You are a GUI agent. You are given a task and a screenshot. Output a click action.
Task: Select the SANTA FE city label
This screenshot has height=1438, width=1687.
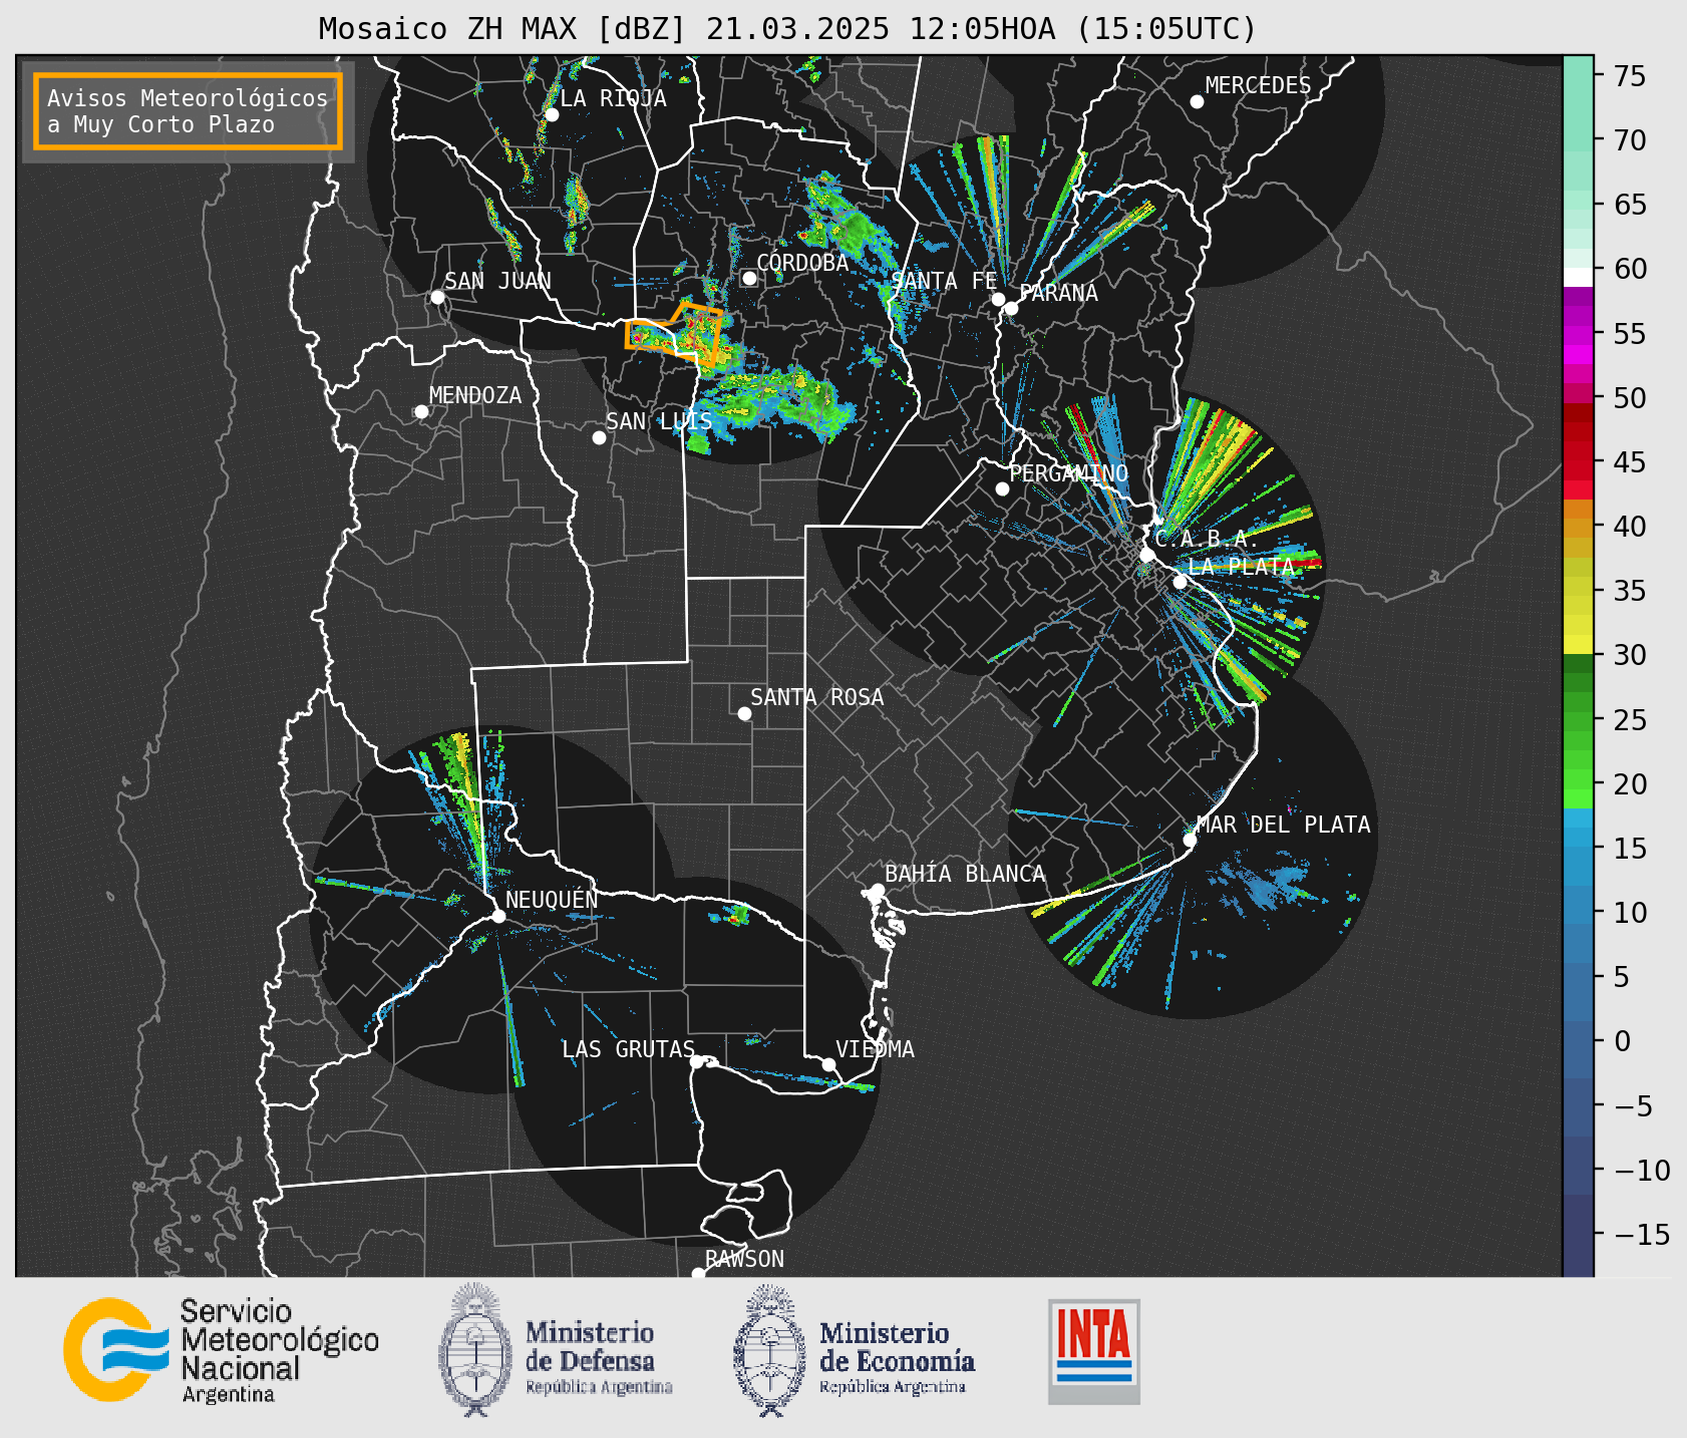945,281
